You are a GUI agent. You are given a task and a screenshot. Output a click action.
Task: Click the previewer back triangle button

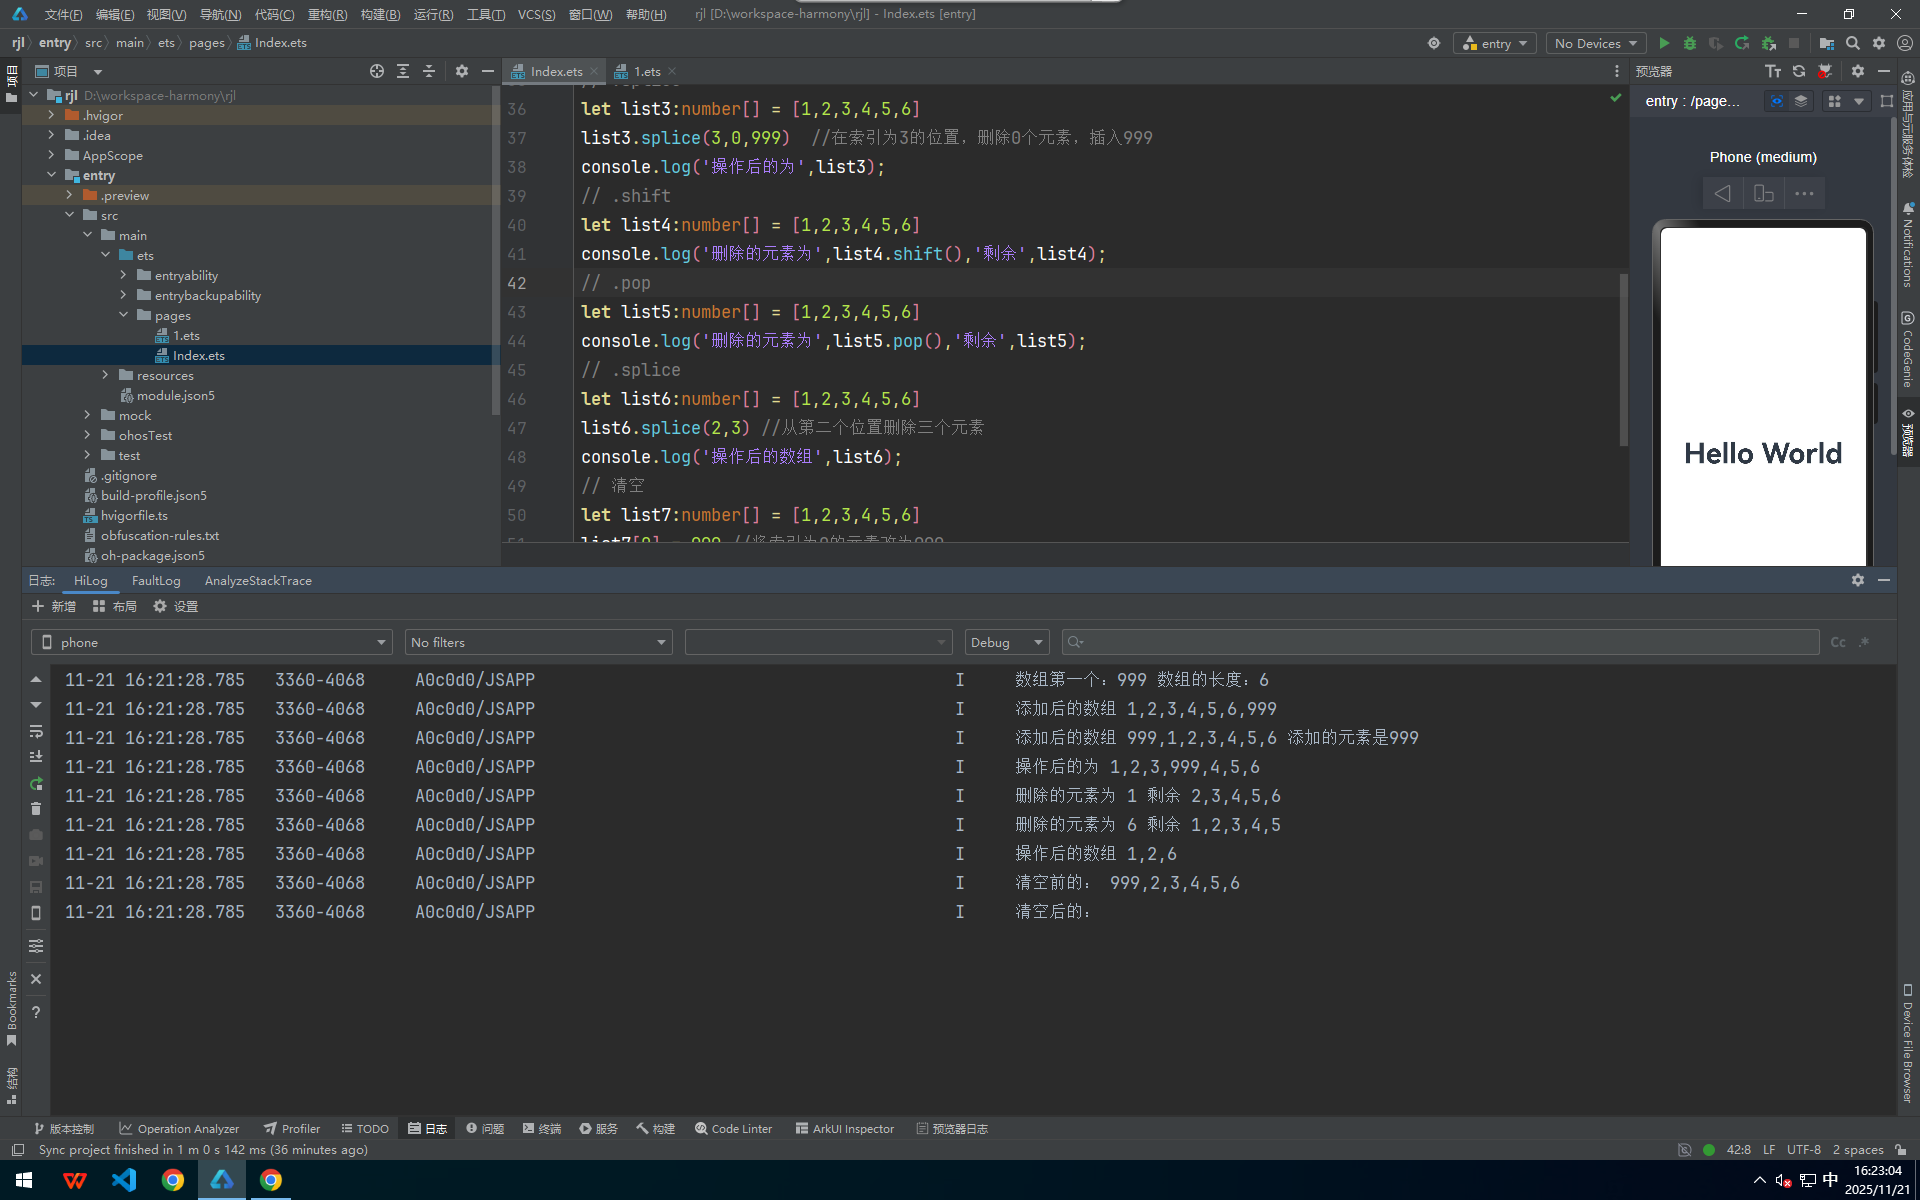[1722, 193]
